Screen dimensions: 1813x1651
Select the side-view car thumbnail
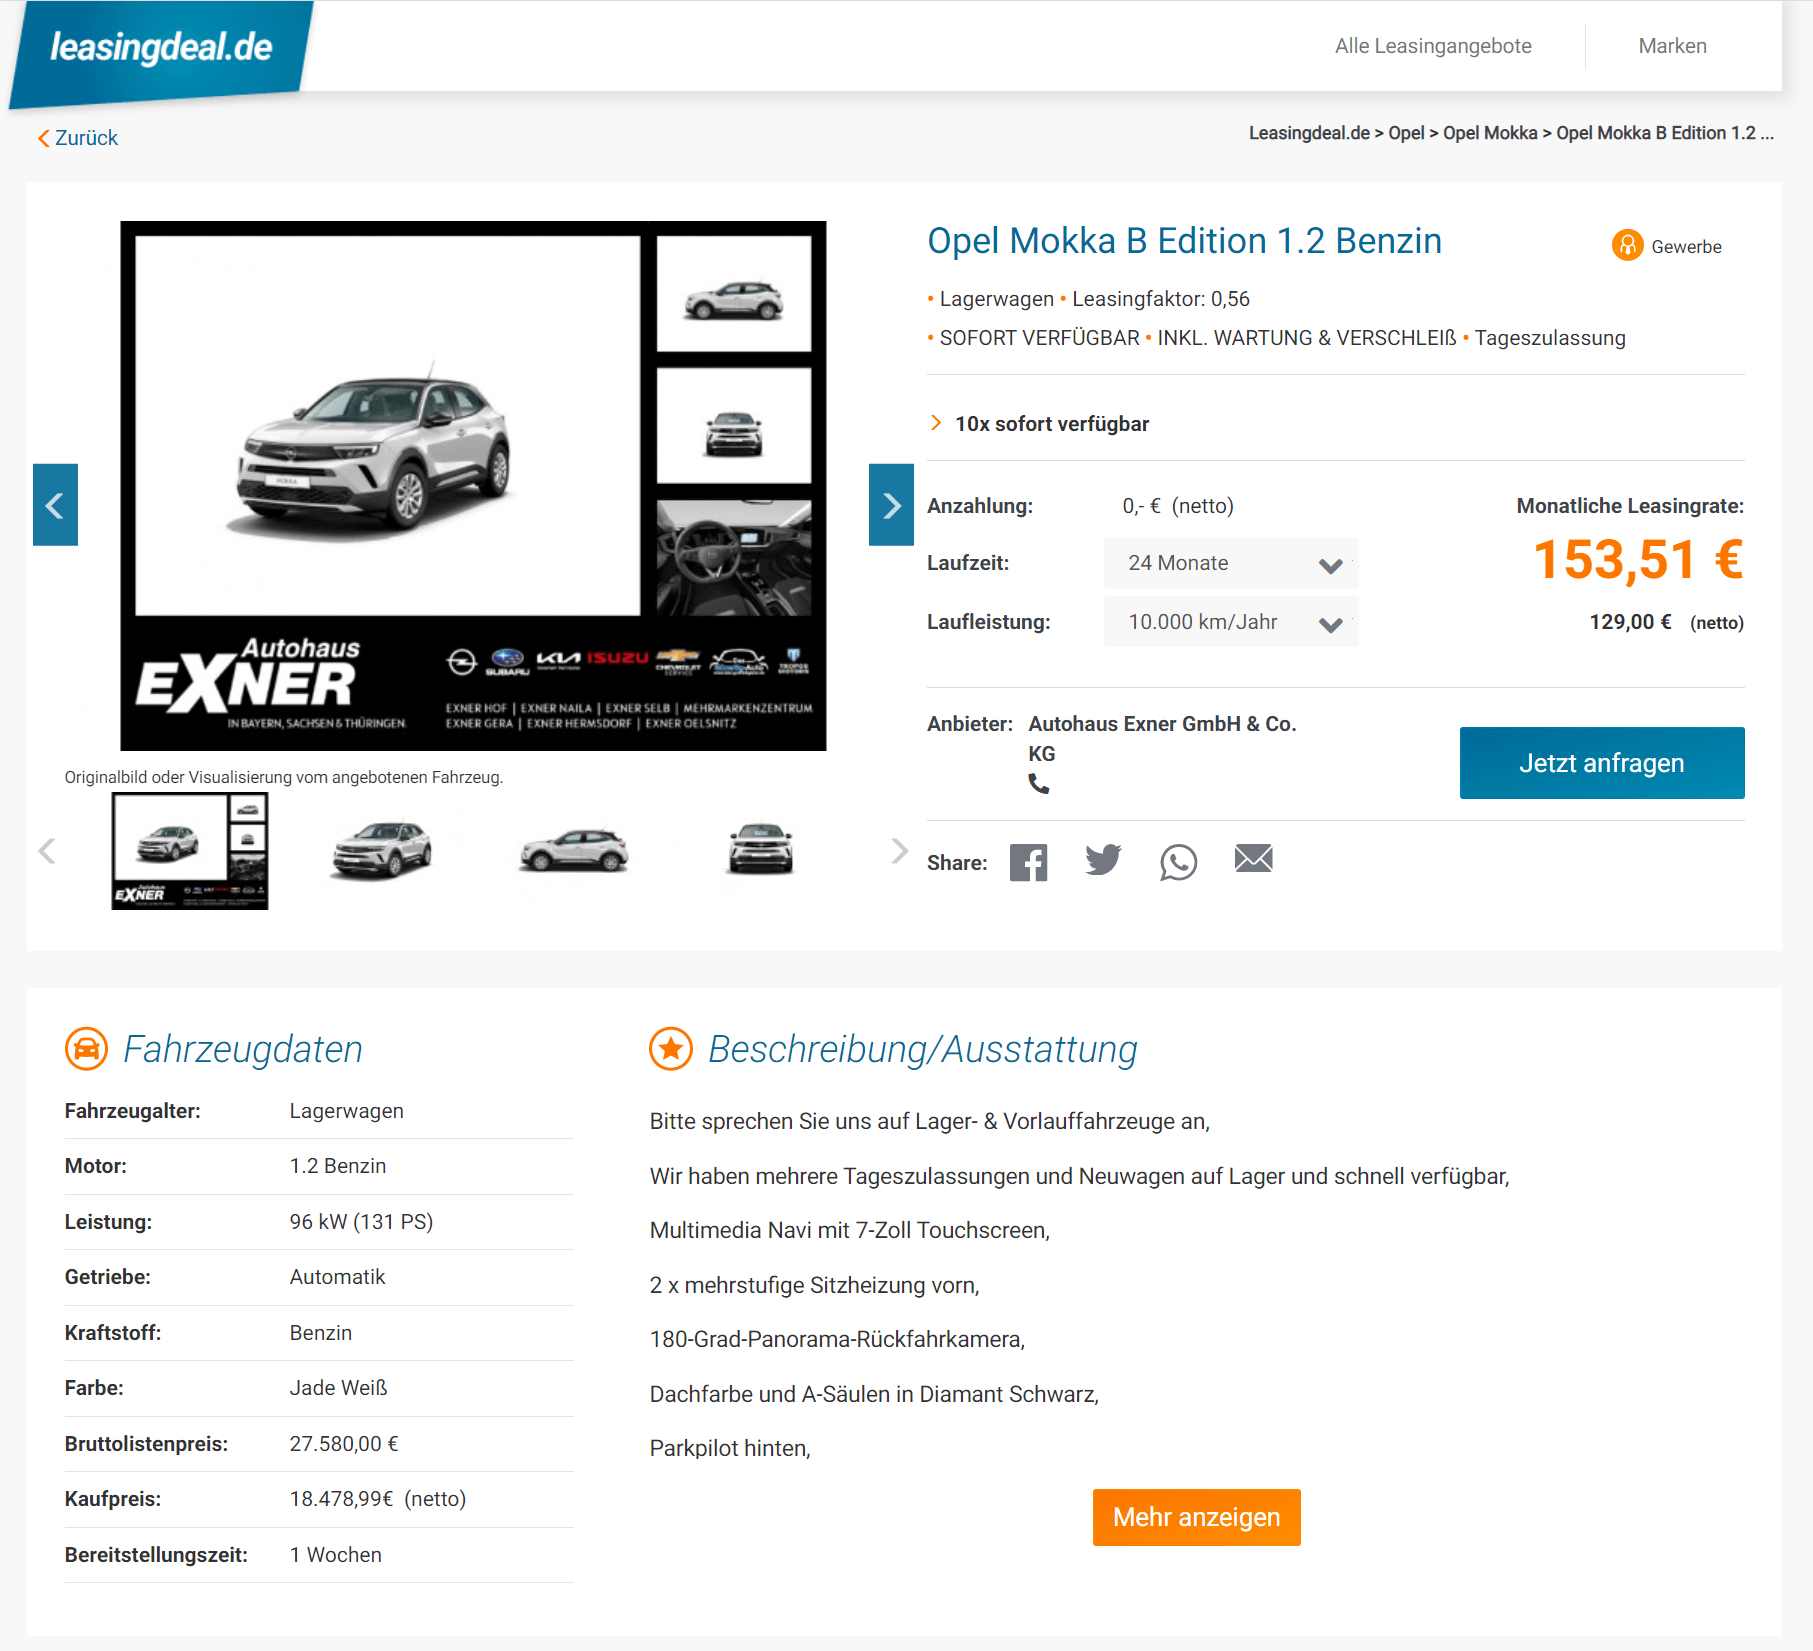tap(574, 851)
